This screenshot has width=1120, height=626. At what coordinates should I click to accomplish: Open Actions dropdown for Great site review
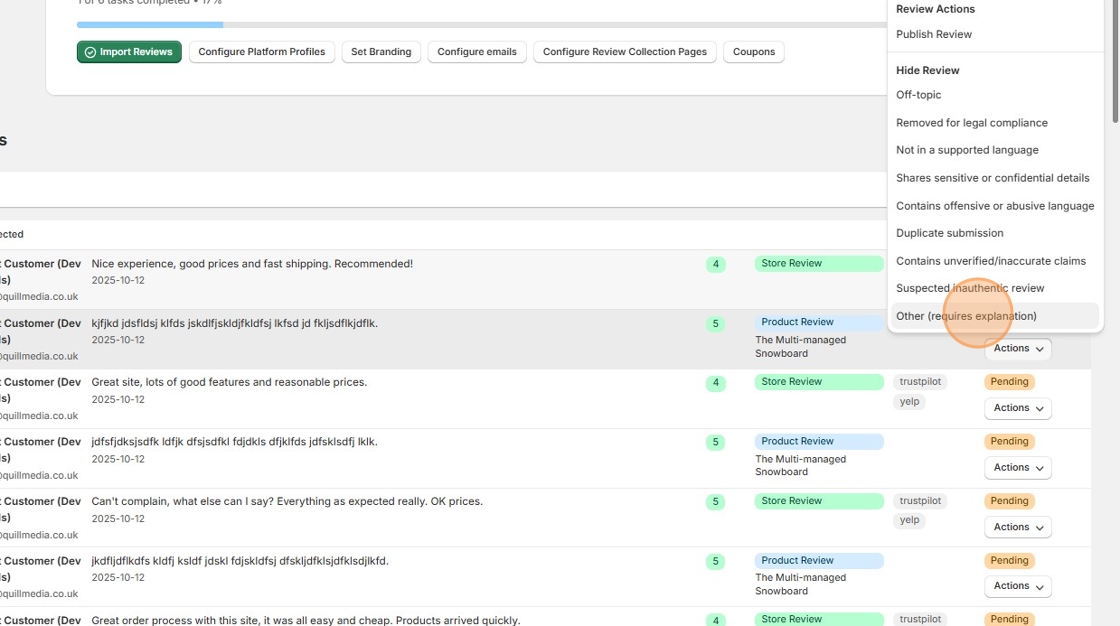pyautogui.click(x=1018, y=408)
